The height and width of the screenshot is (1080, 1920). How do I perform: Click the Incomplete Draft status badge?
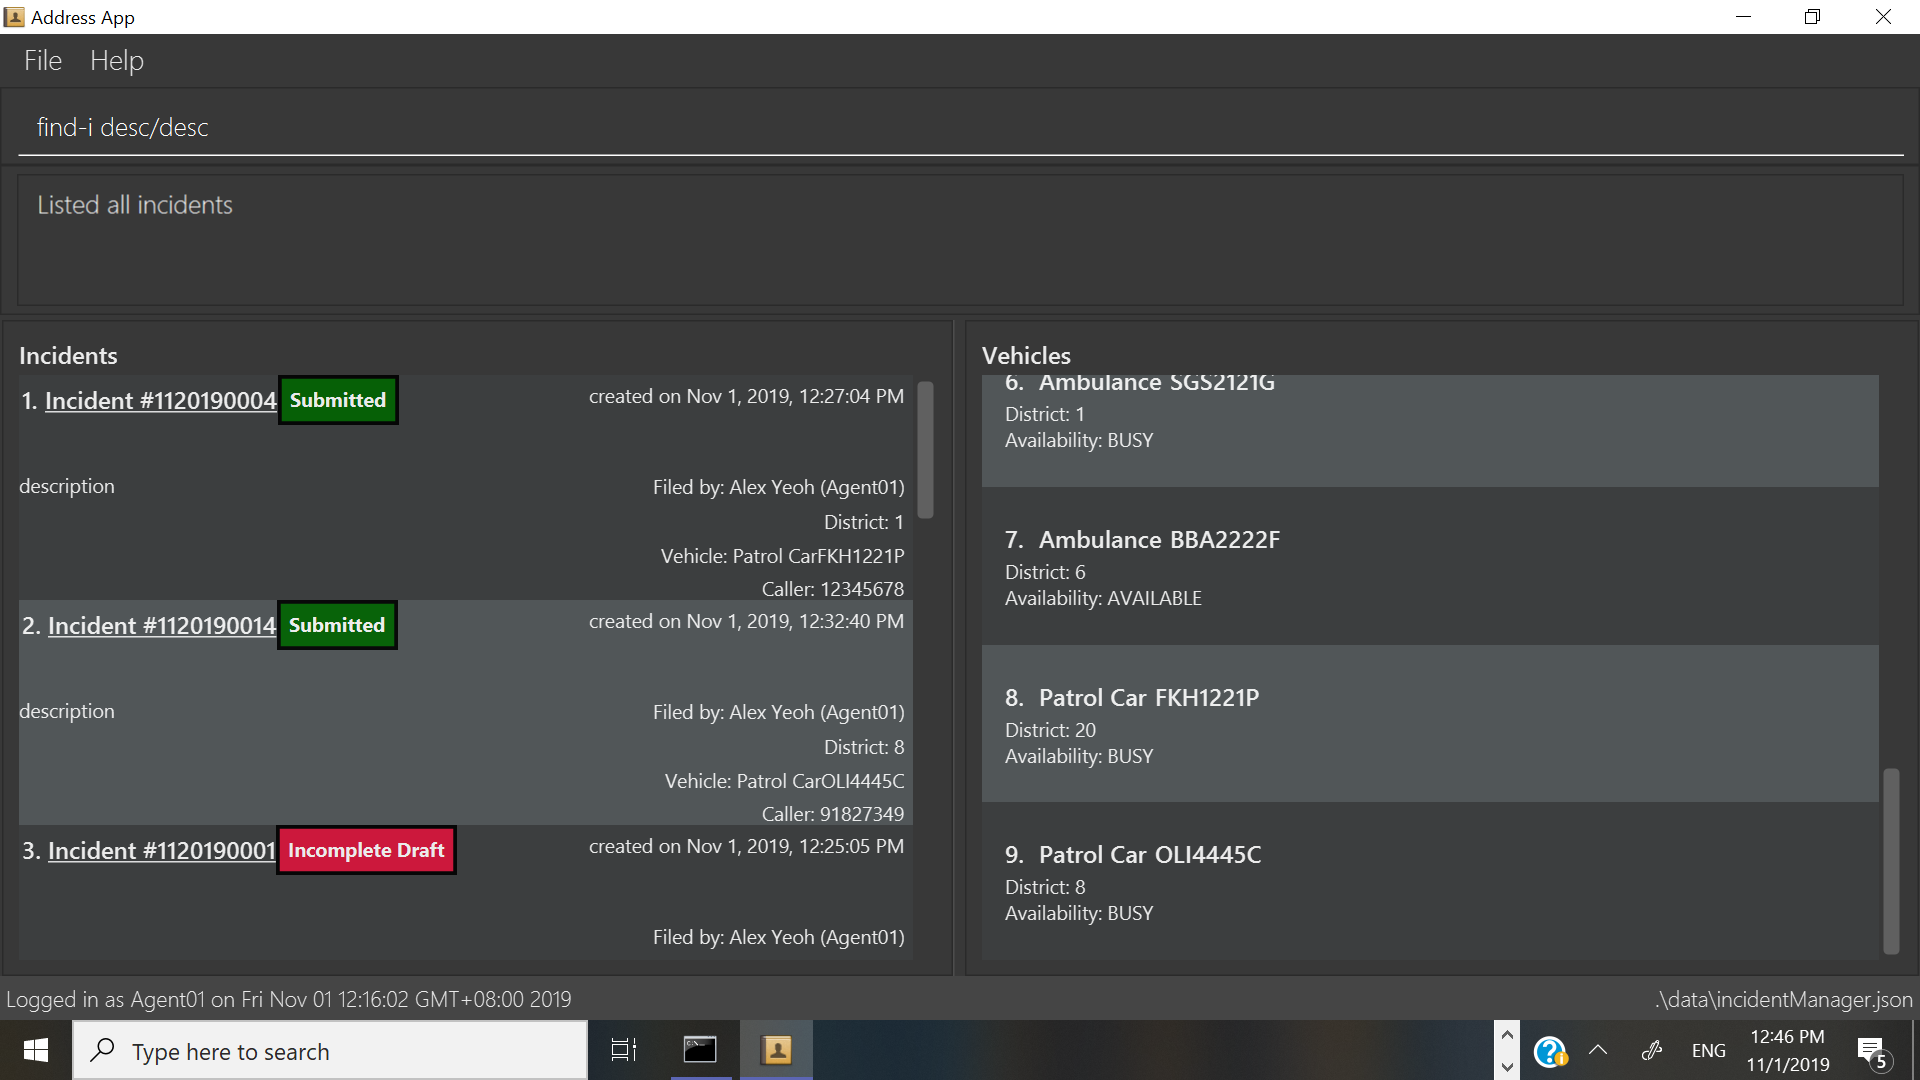point(366,851)
